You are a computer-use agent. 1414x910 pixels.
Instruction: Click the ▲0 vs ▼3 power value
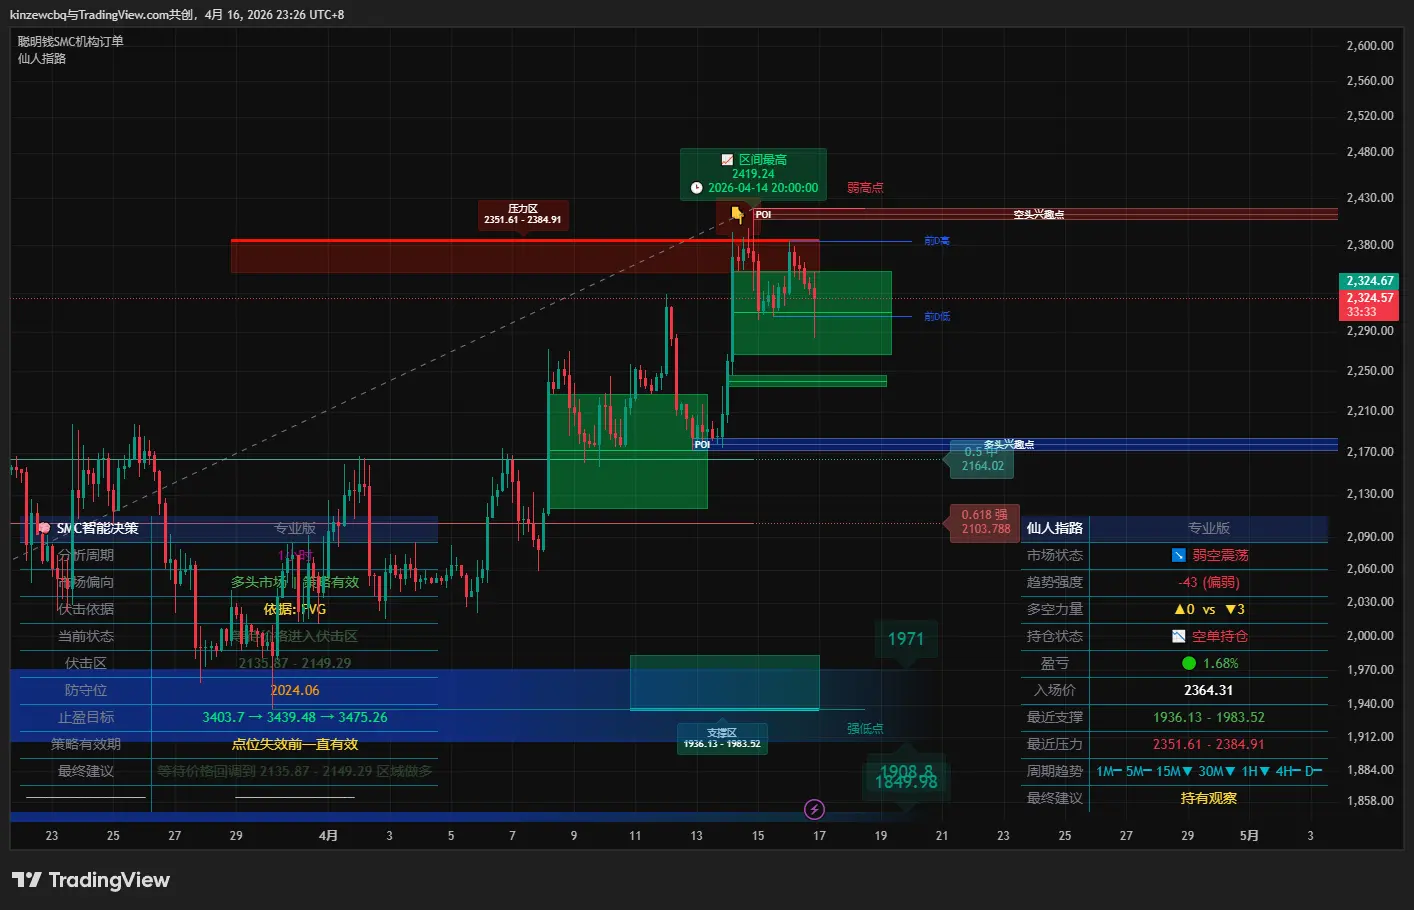pyautogui.click(x=1209, y=609)
